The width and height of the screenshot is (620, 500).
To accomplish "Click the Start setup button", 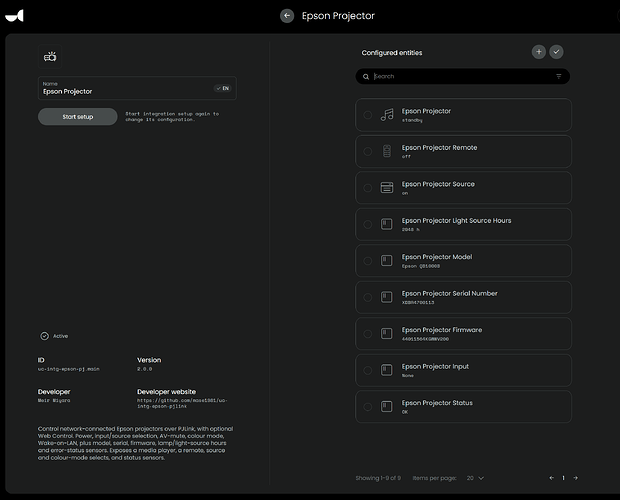I will [78, 117].
